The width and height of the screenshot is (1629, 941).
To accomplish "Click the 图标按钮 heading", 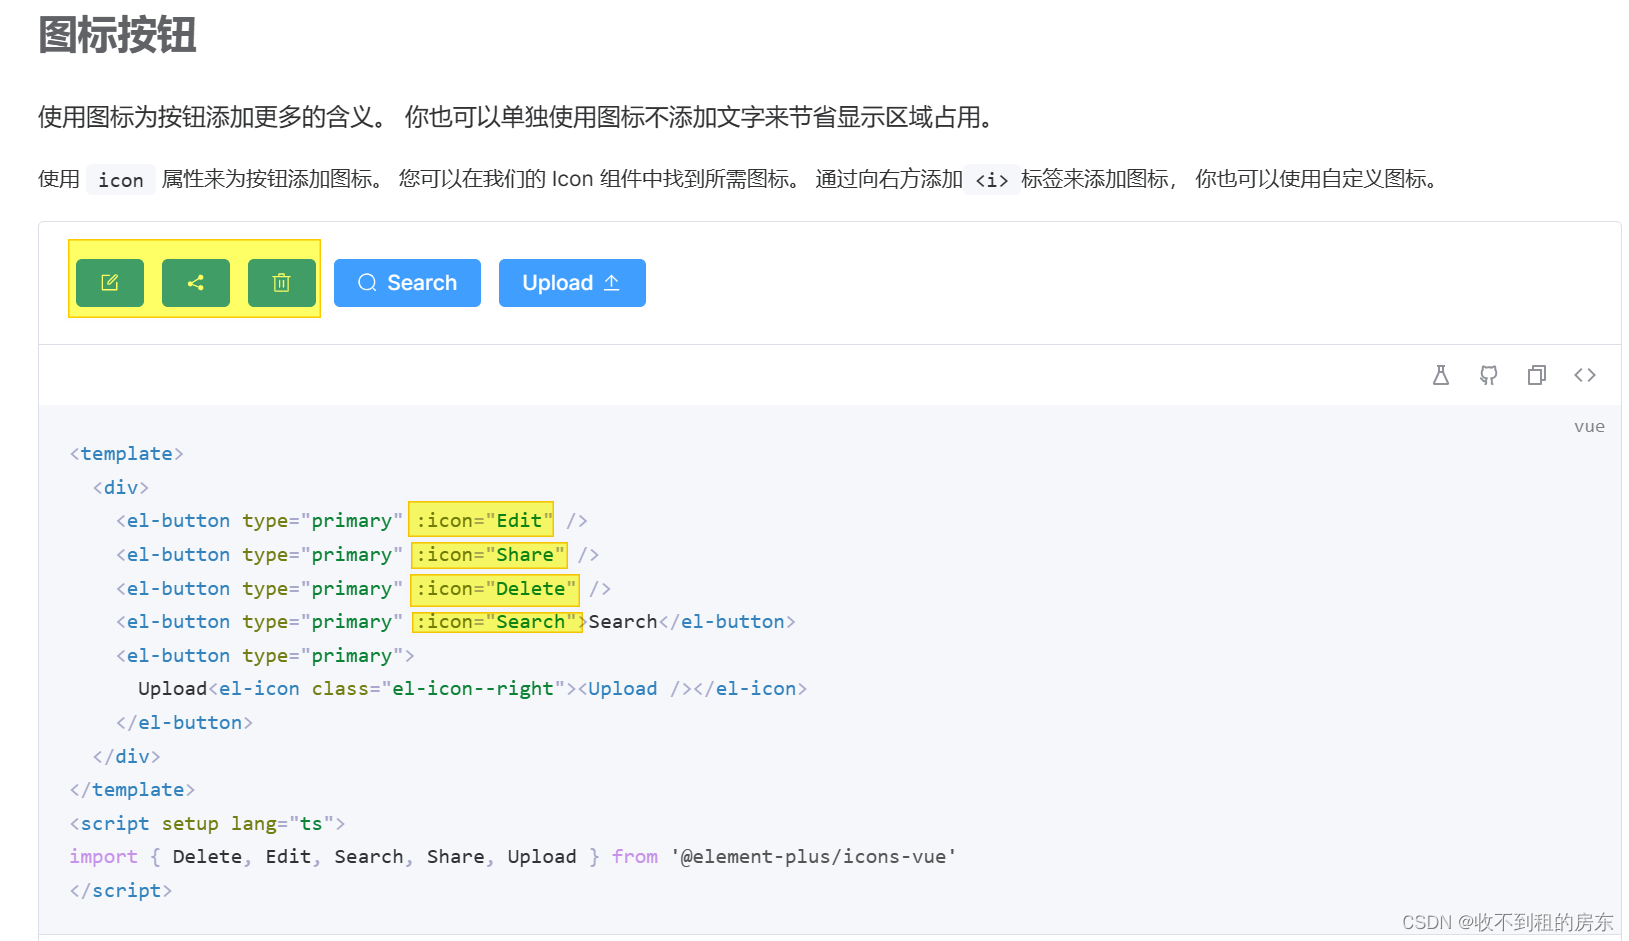I will click(117, 35).
